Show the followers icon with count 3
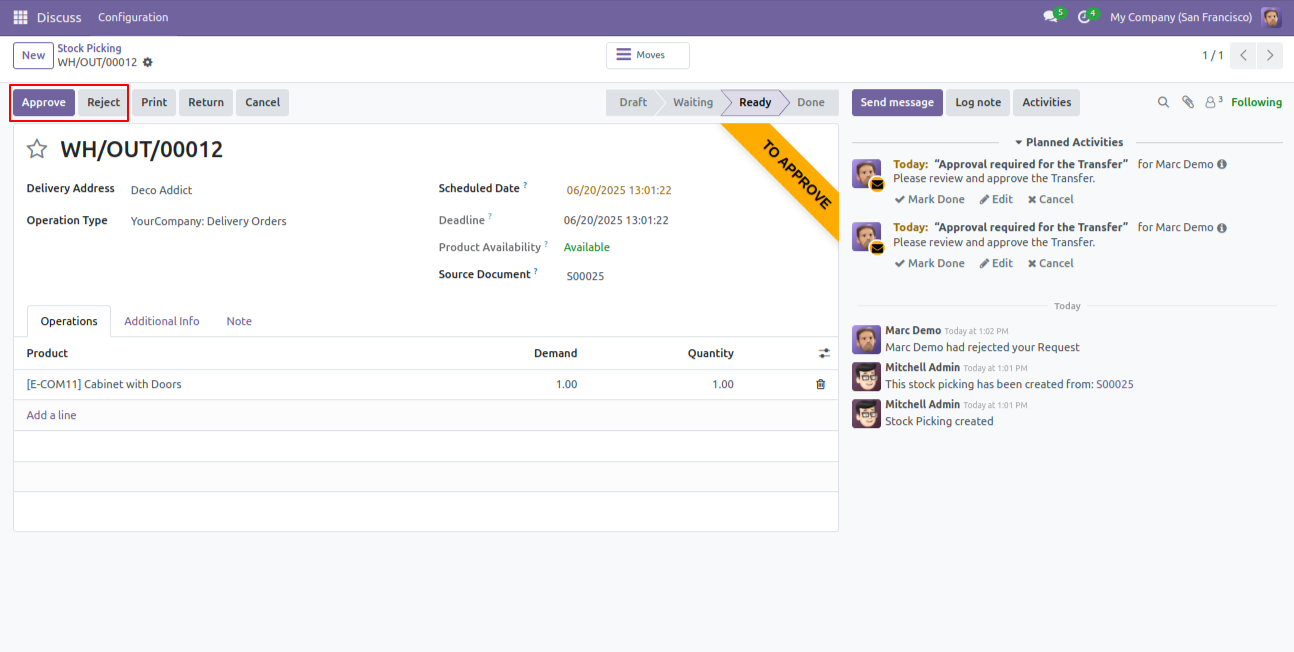 [1214, 102]
